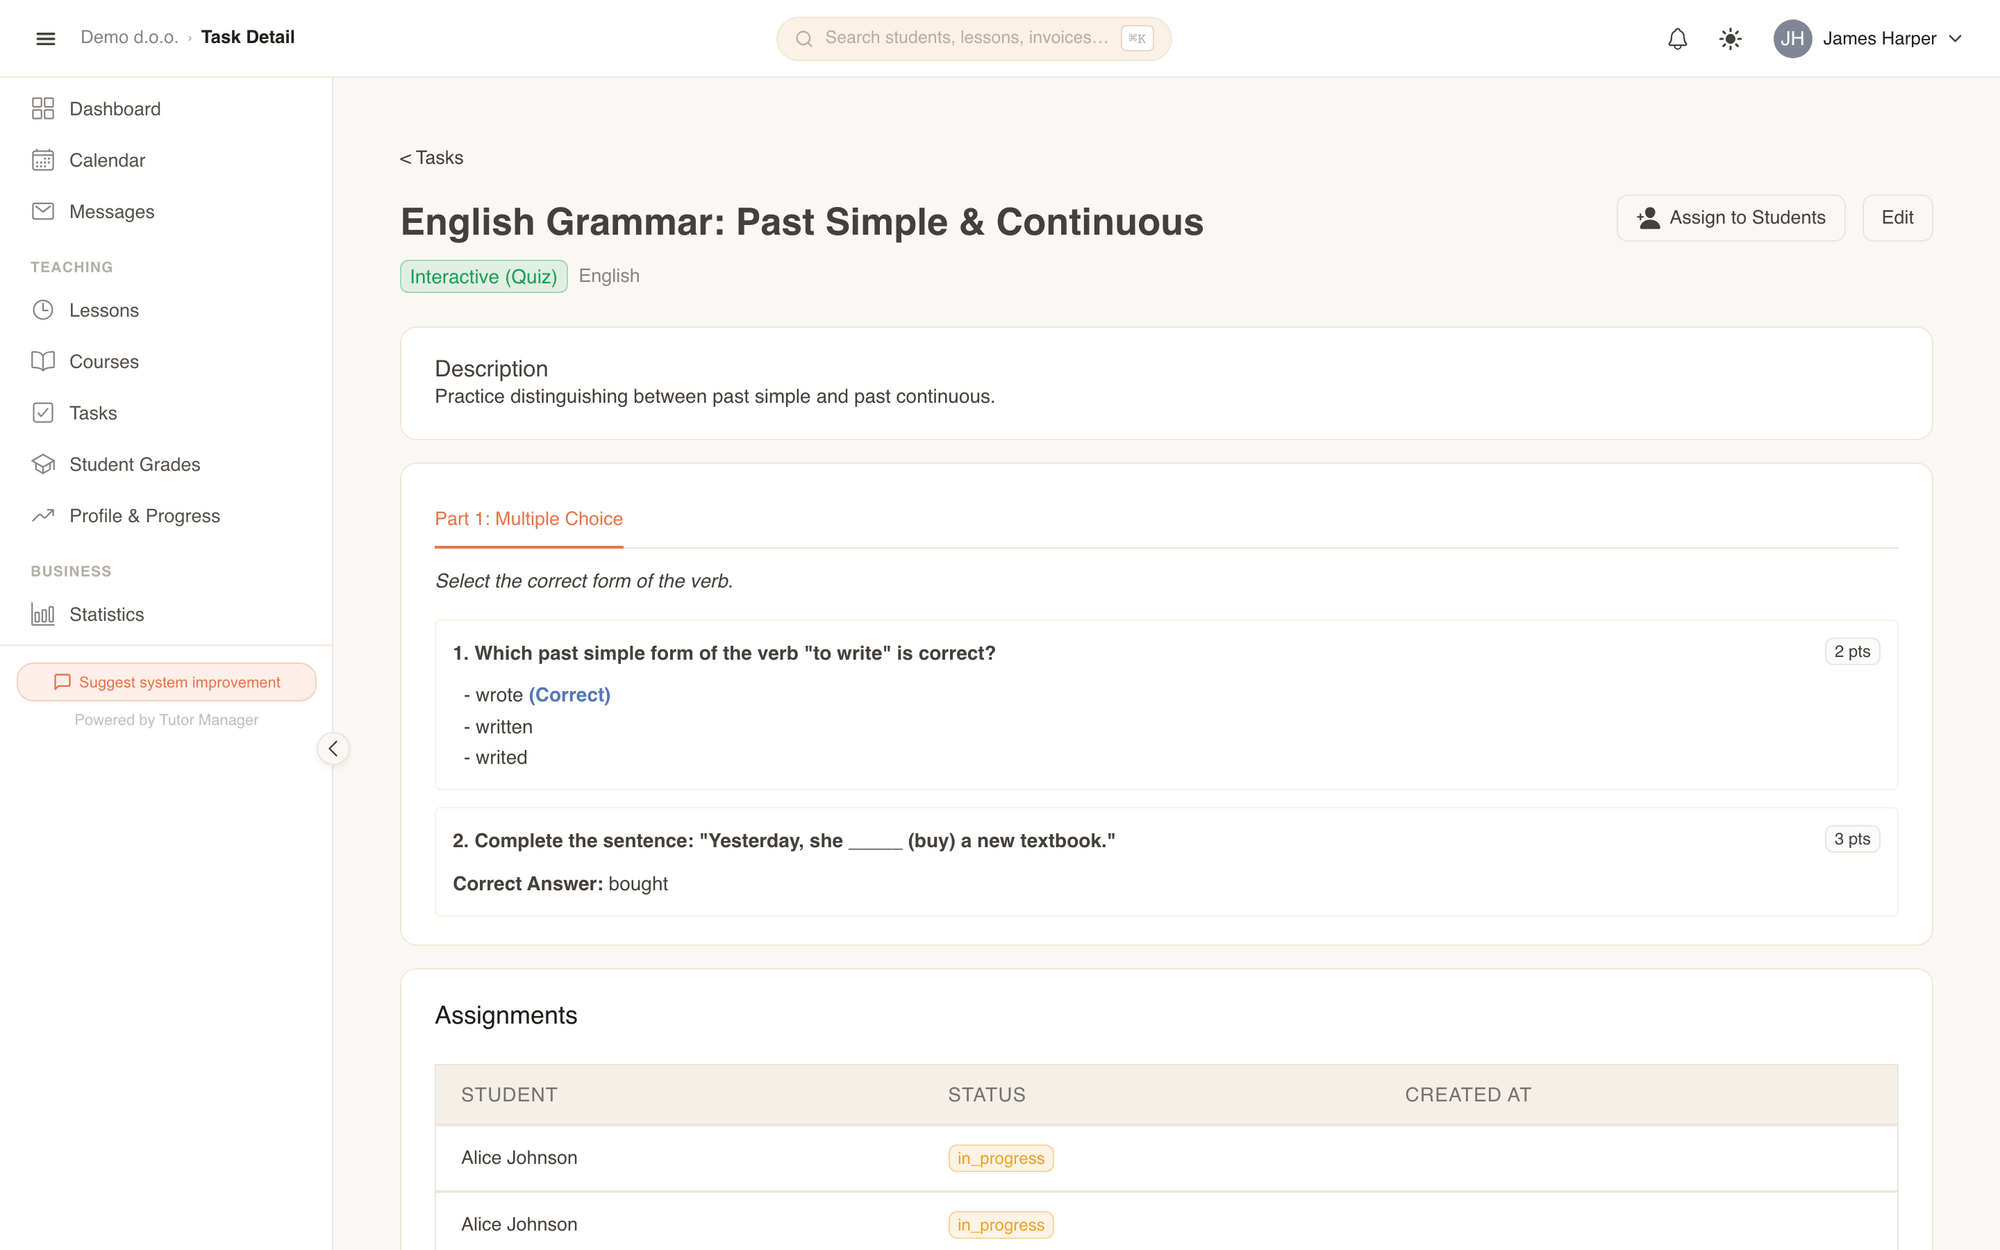Click the Tasks checkbox icon

coord(43,412)
